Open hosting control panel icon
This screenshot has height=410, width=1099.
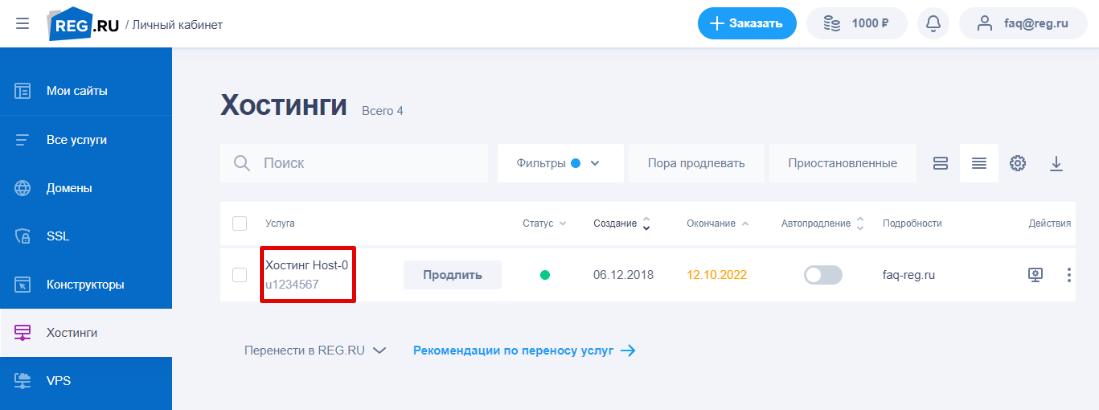pos(1035,275)
